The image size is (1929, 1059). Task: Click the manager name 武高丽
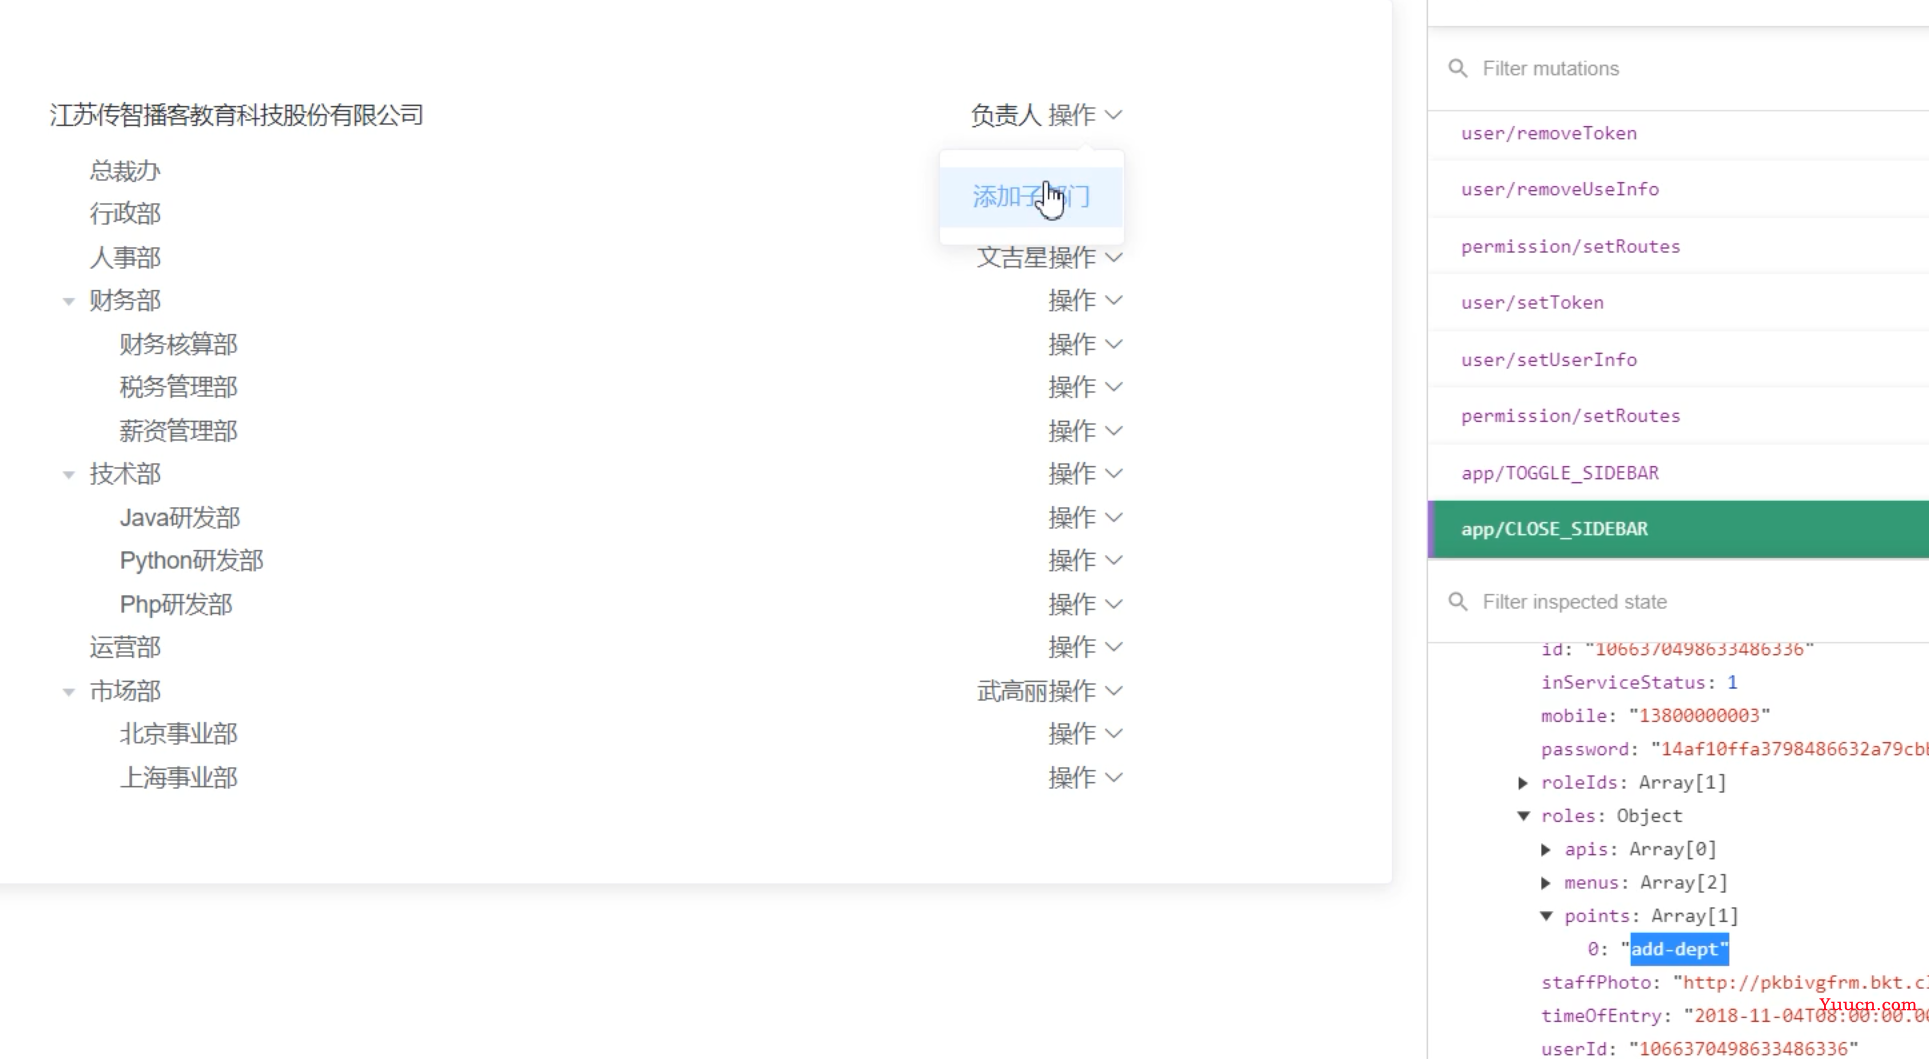[x=1012, y=691]
